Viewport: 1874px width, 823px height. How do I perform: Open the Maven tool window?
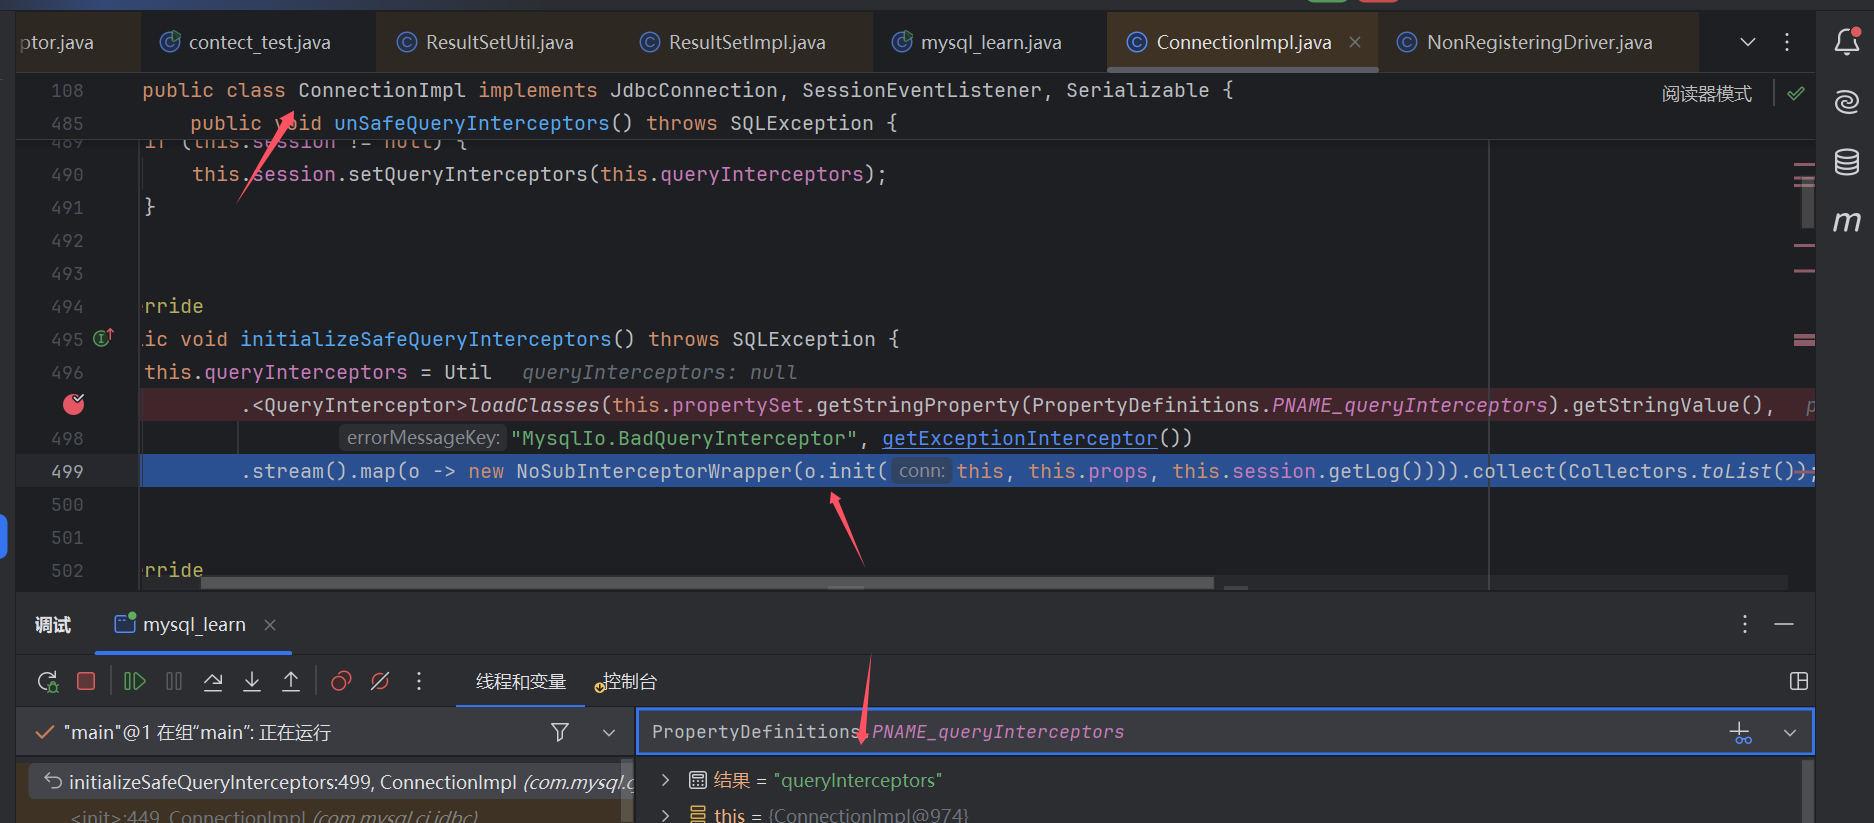click(1846, 221)
